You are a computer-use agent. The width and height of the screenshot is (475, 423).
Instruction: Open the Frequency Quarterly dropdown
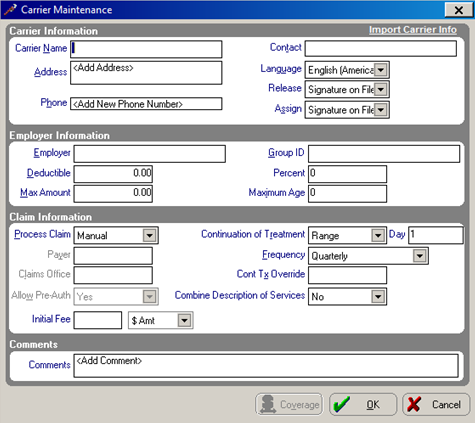click(x=420, y=256)
